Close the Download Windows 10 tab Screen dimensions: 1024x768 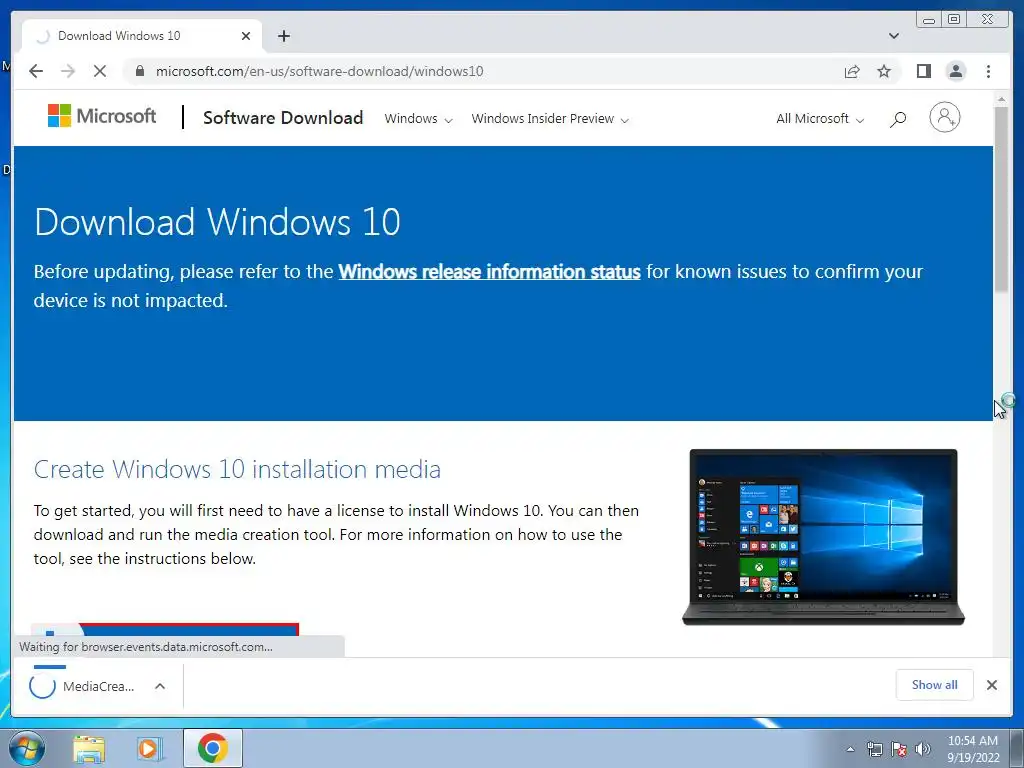point(246,36)
